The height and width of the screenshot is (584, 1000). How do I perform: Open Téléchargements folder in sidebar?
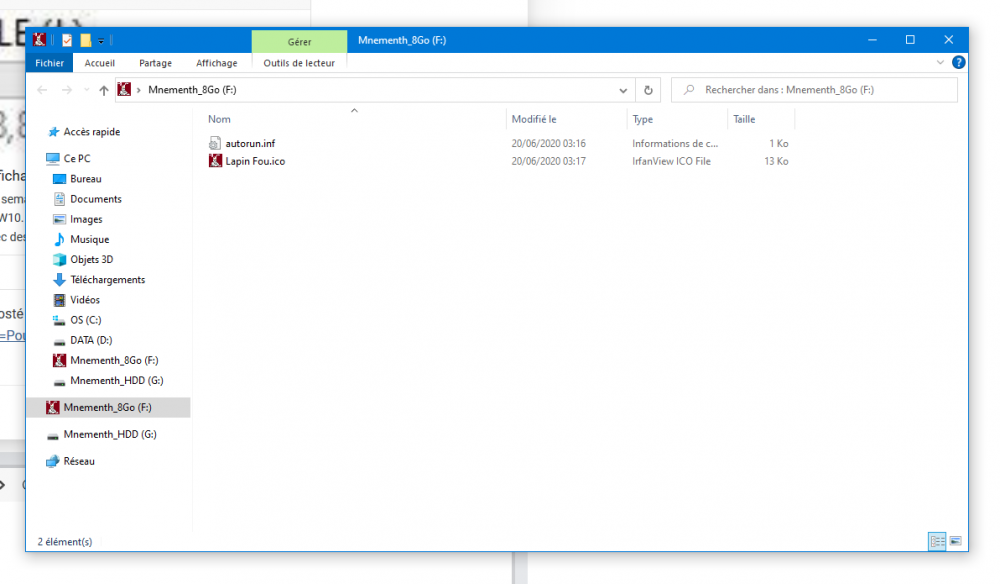tap(107, 280)
